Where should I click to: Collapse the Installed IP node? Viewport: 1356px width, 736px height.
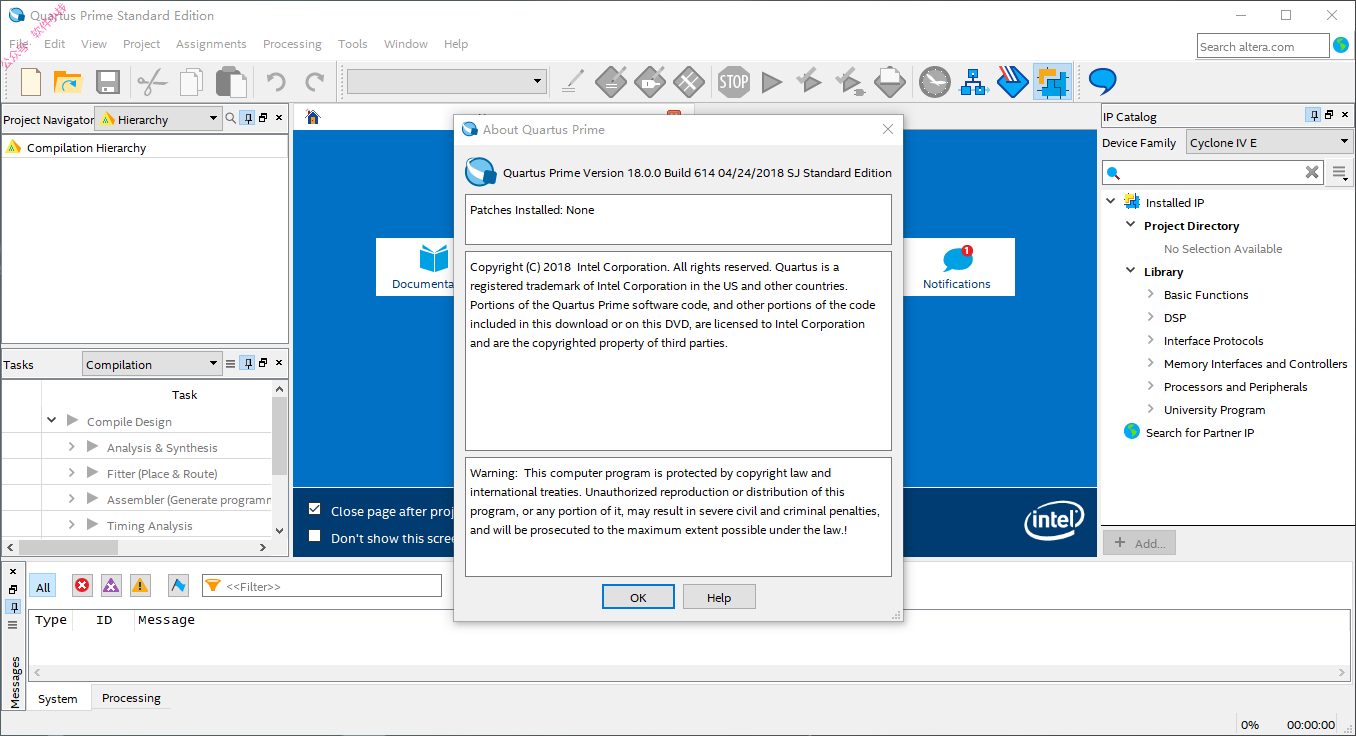[1110, 202]
